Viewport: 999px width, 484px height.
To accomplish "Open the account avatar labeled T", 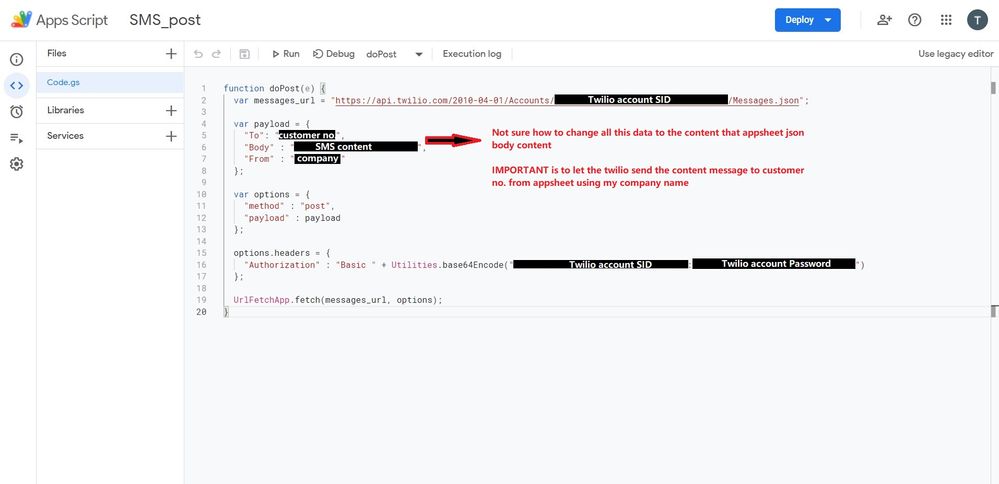I will 977,20.
